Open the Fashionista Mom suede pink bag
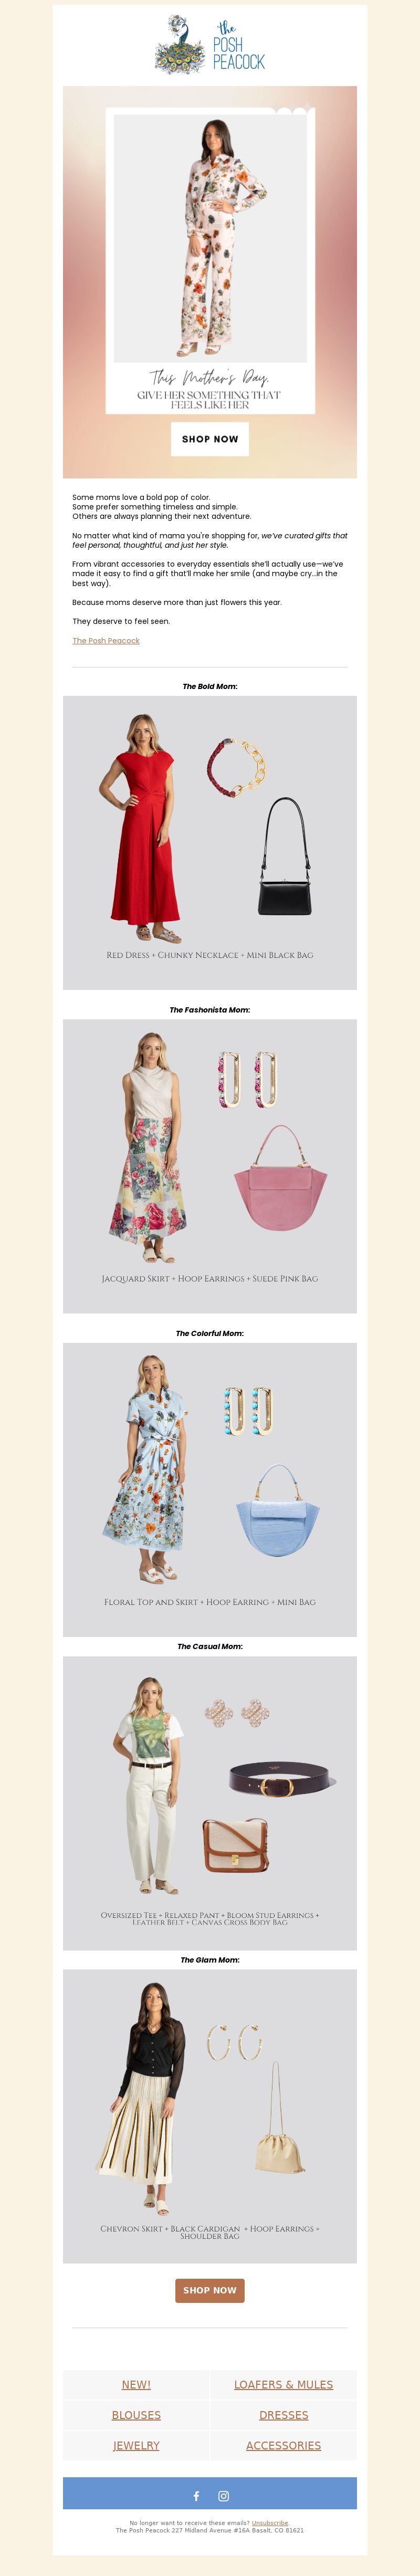420x2576 pixels. [281, 1178]
